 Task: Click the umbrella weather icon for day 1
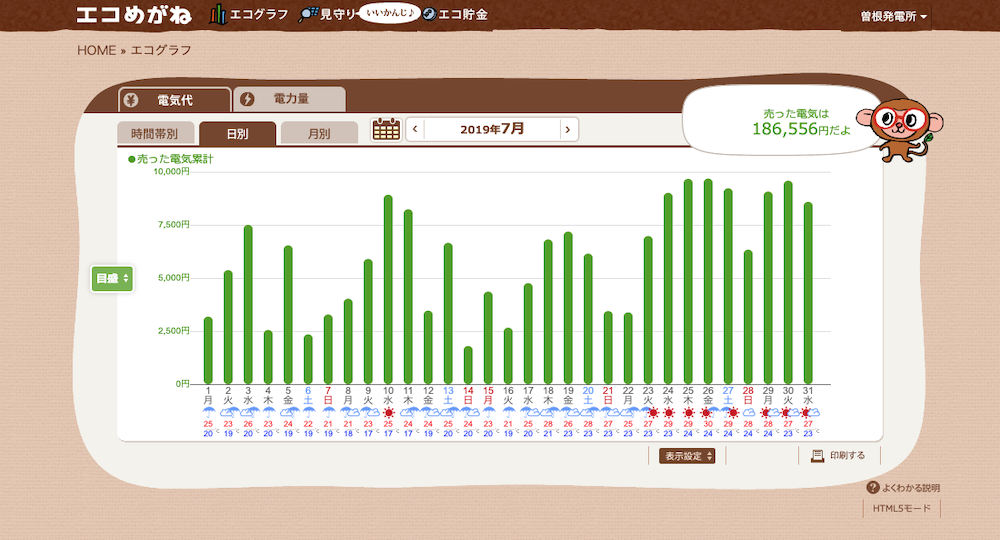pyautogui.click(x=209, y=412)
